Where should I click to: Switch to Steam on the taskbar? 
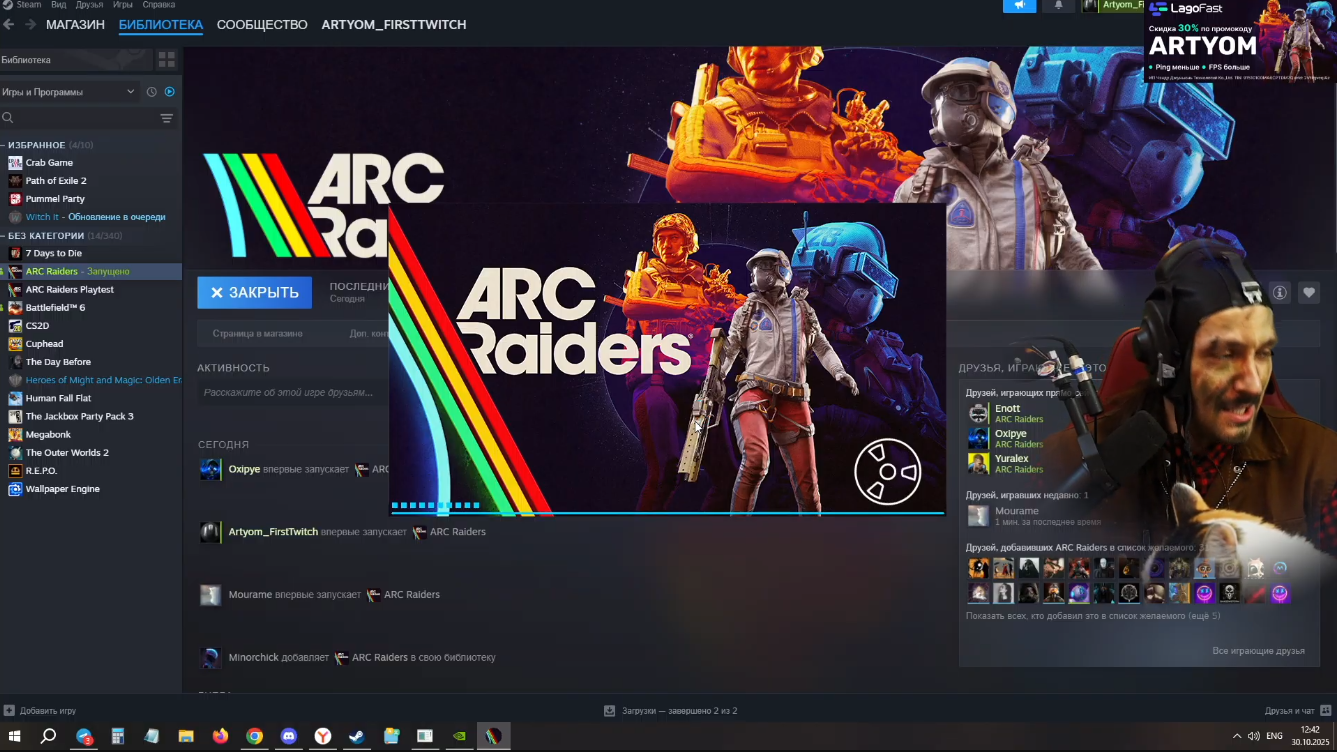(x=357, y=736)
